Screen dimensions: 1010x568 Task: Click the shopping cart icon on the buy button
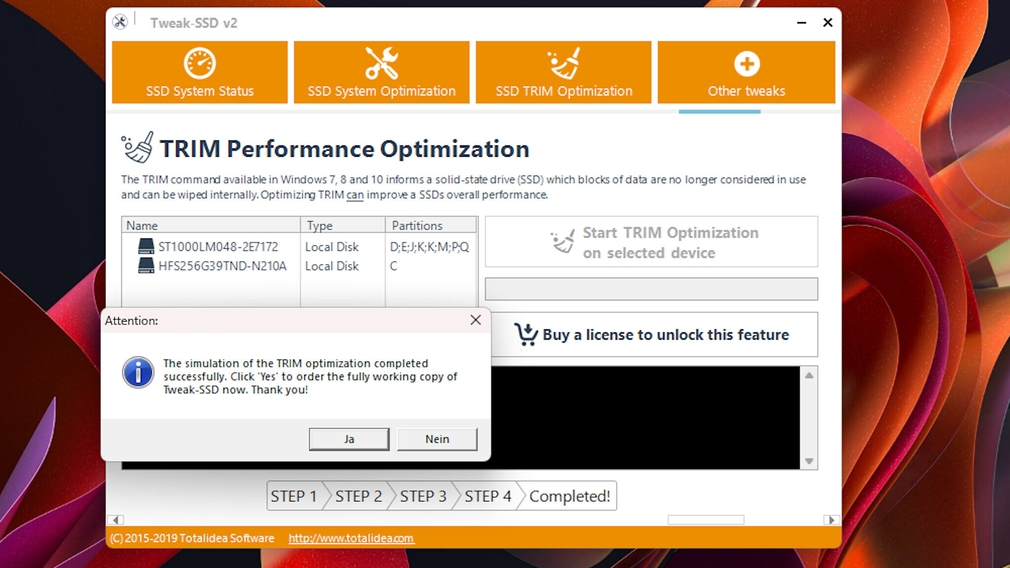(x=526, y=334)
